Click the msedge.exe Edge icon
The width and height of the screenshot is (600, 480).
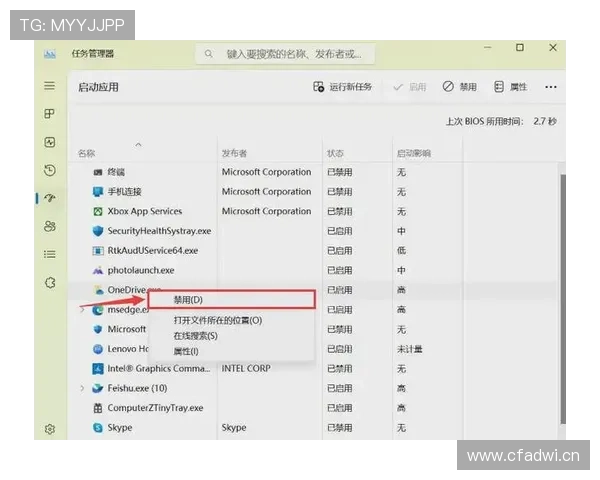click(98, 309)
